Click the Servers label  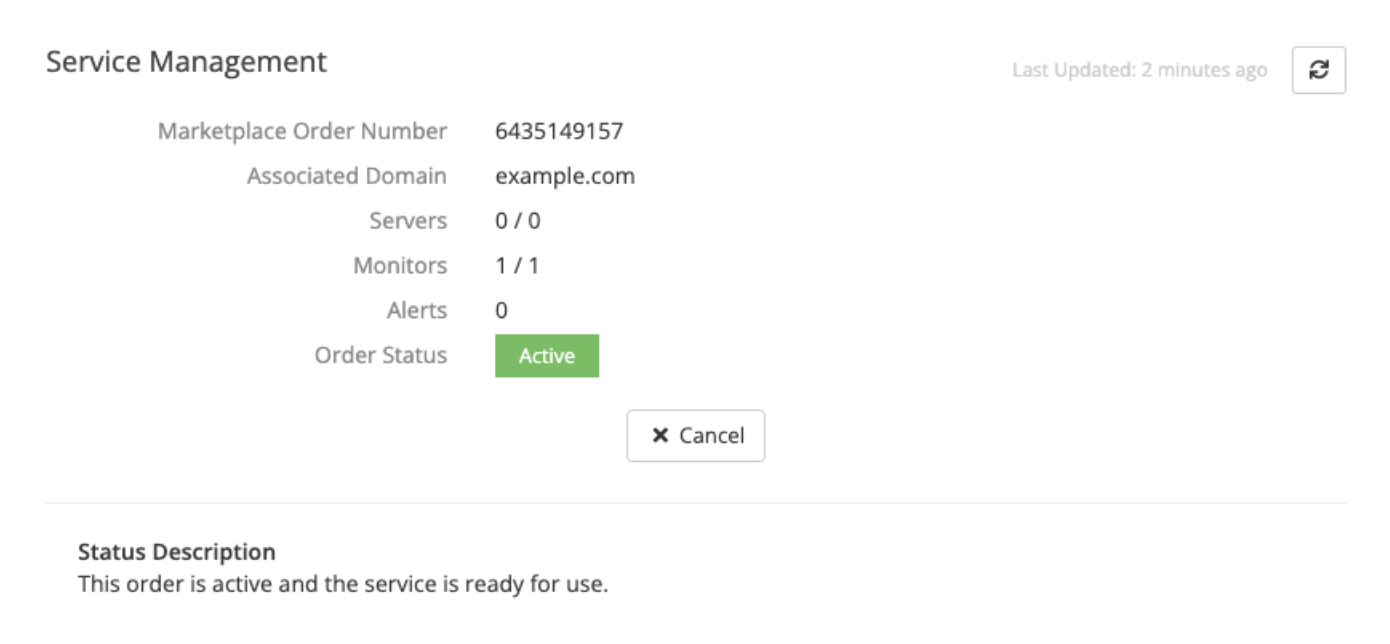pyautogui.click(x=408, y=221)
